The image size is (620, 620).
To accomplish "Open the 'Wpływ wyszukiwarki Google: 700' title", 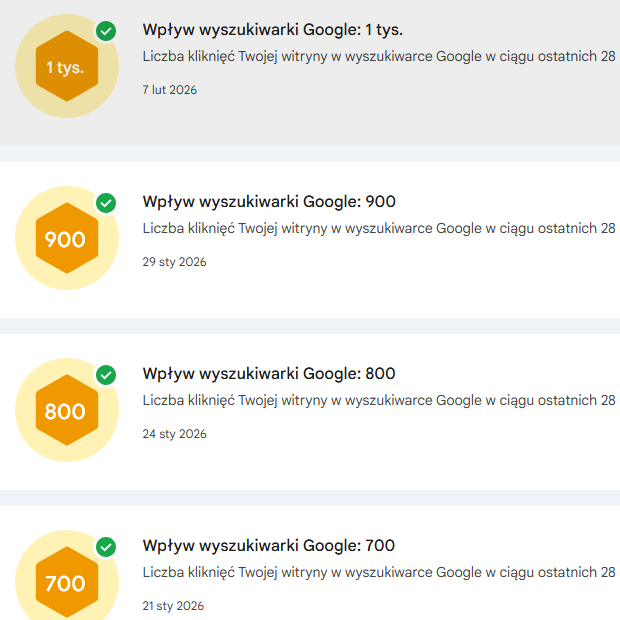I will click(x=269, y=546).
